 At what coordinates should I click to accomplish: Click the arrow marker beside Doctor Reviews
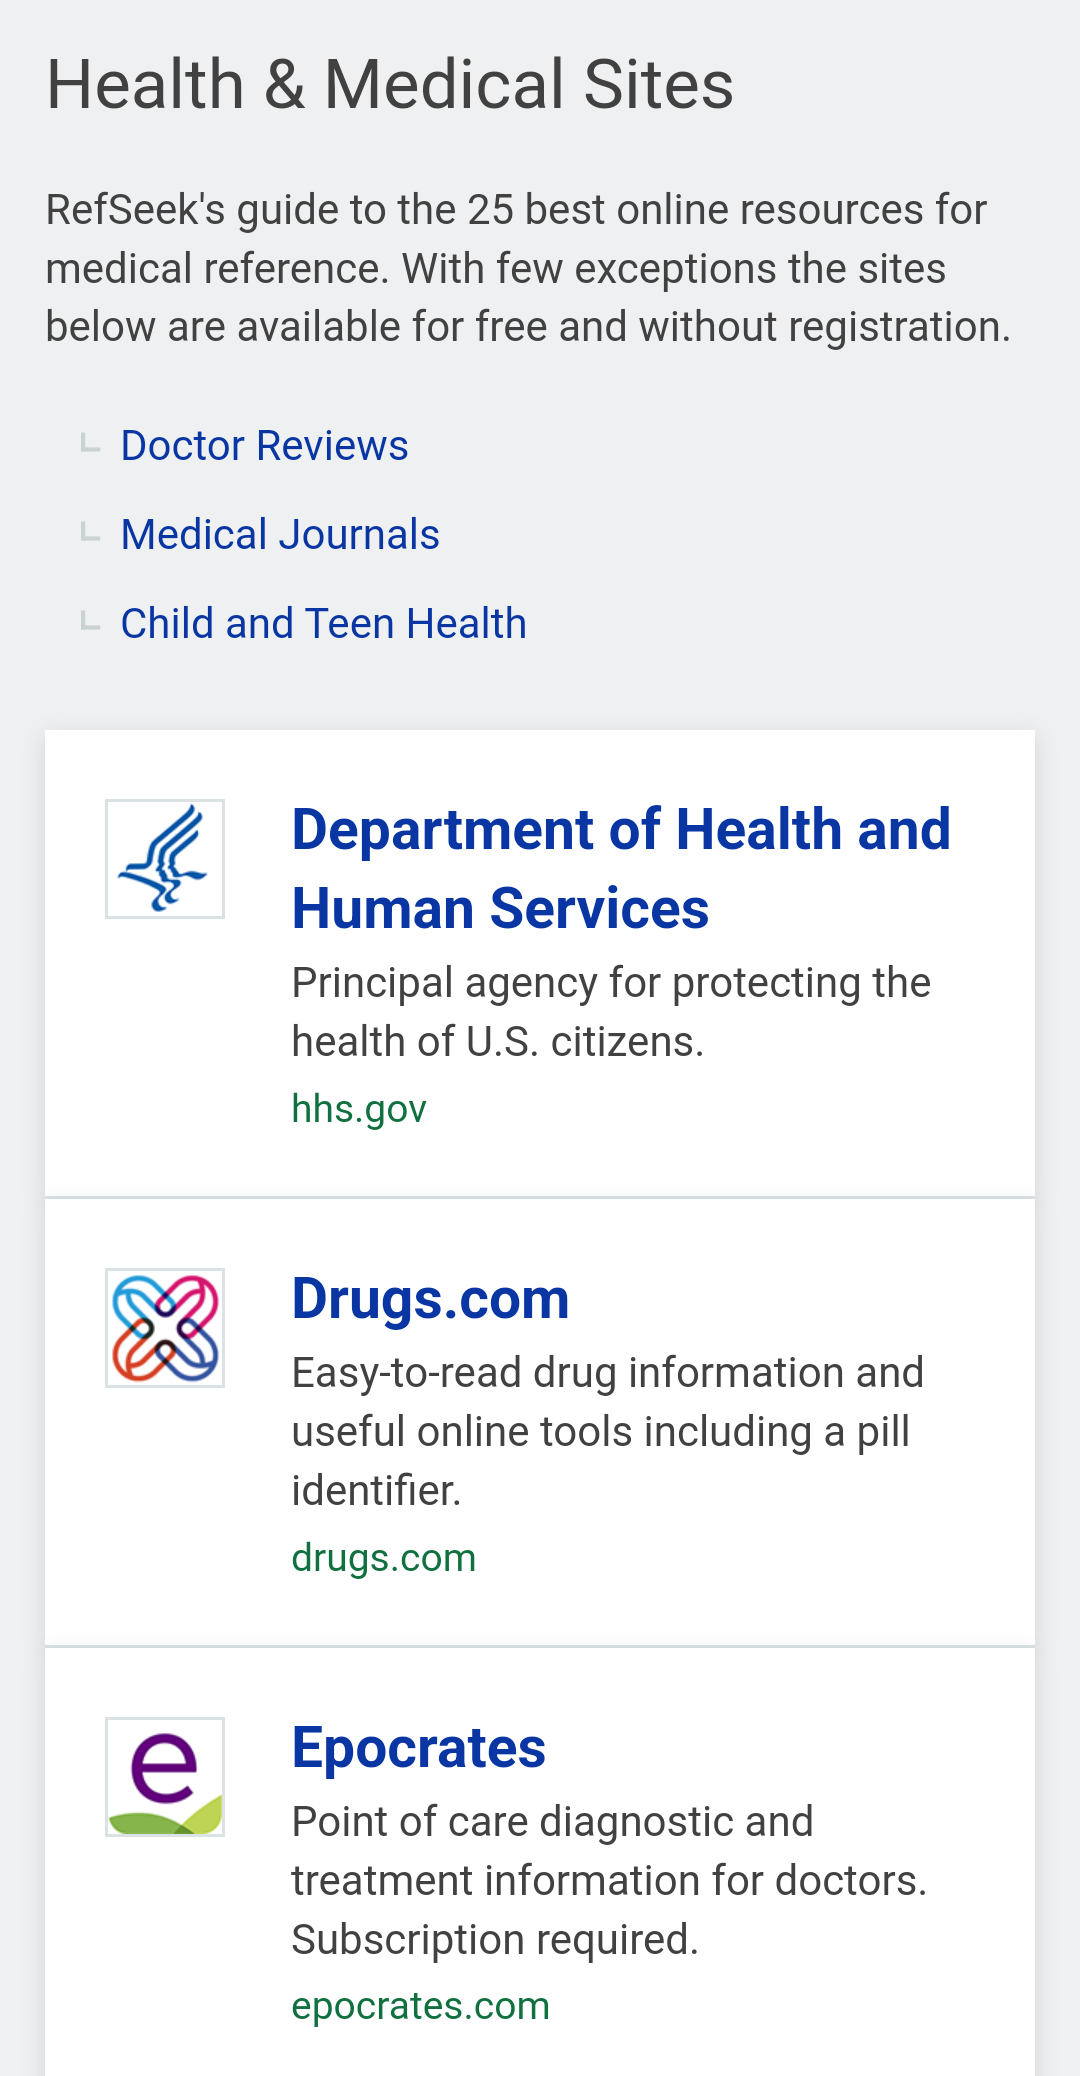click(x=90, y=443)
